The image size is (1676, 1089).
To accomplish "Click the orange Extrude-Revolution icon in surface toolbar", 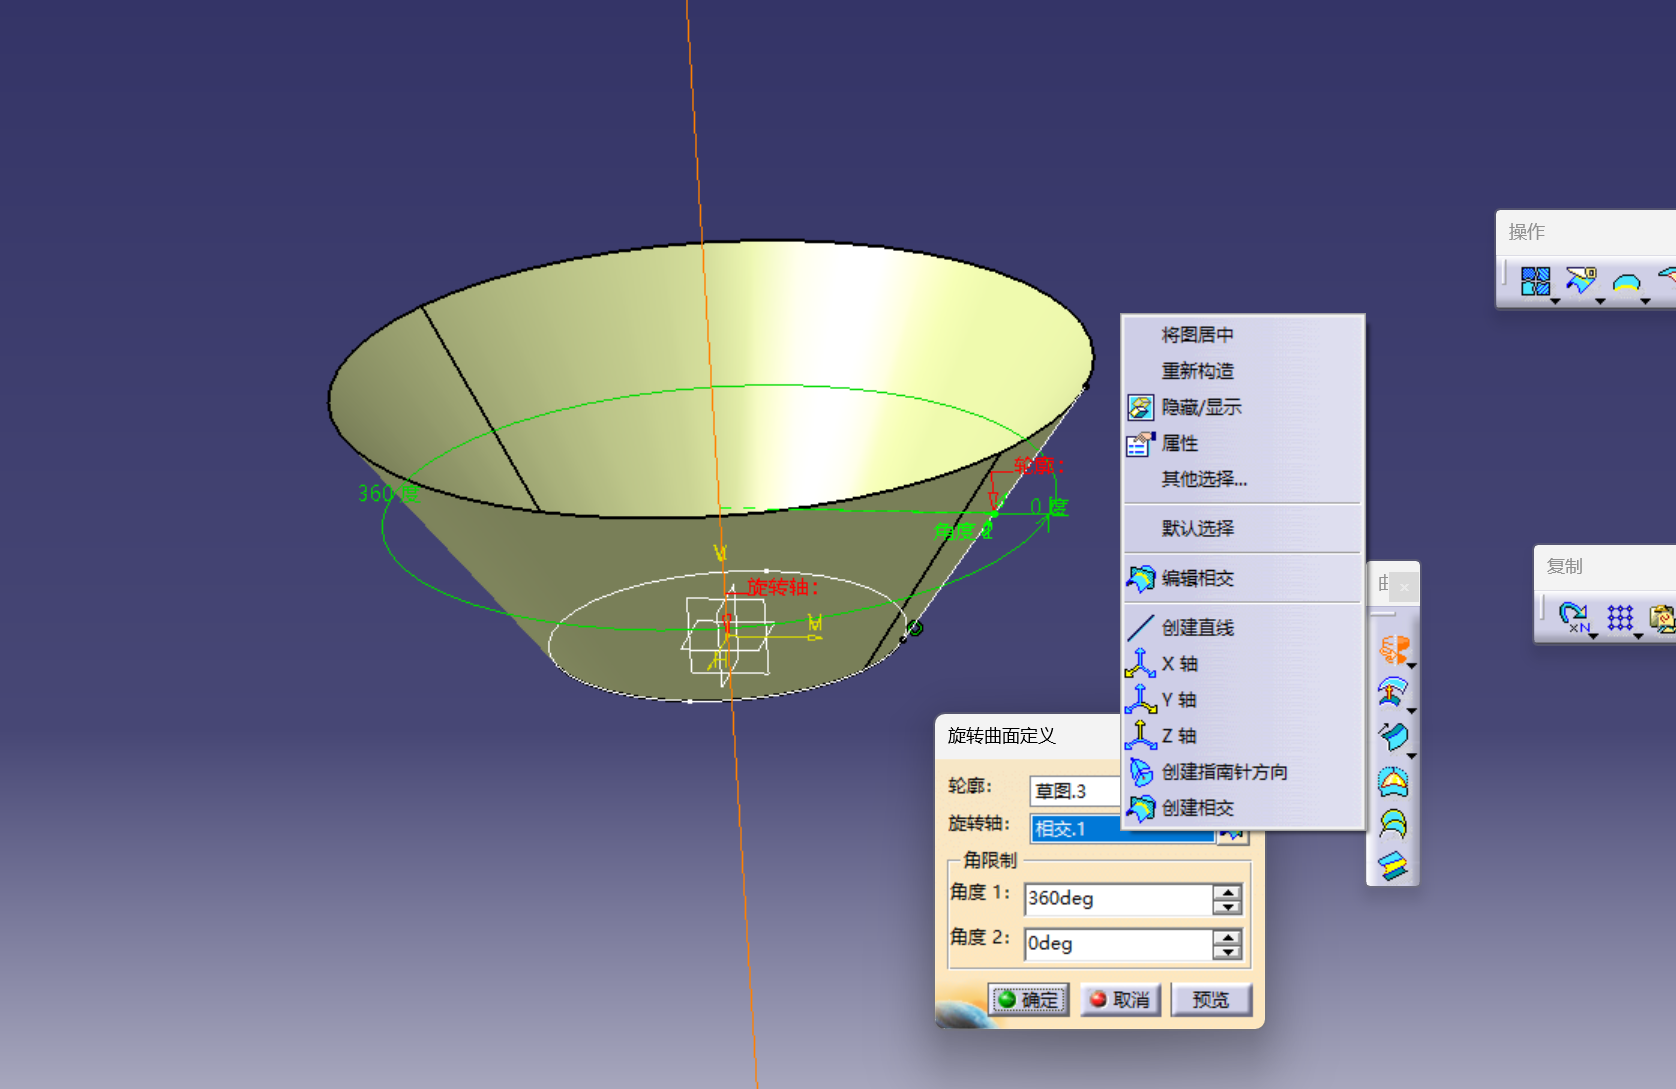I will [1394, 650].
